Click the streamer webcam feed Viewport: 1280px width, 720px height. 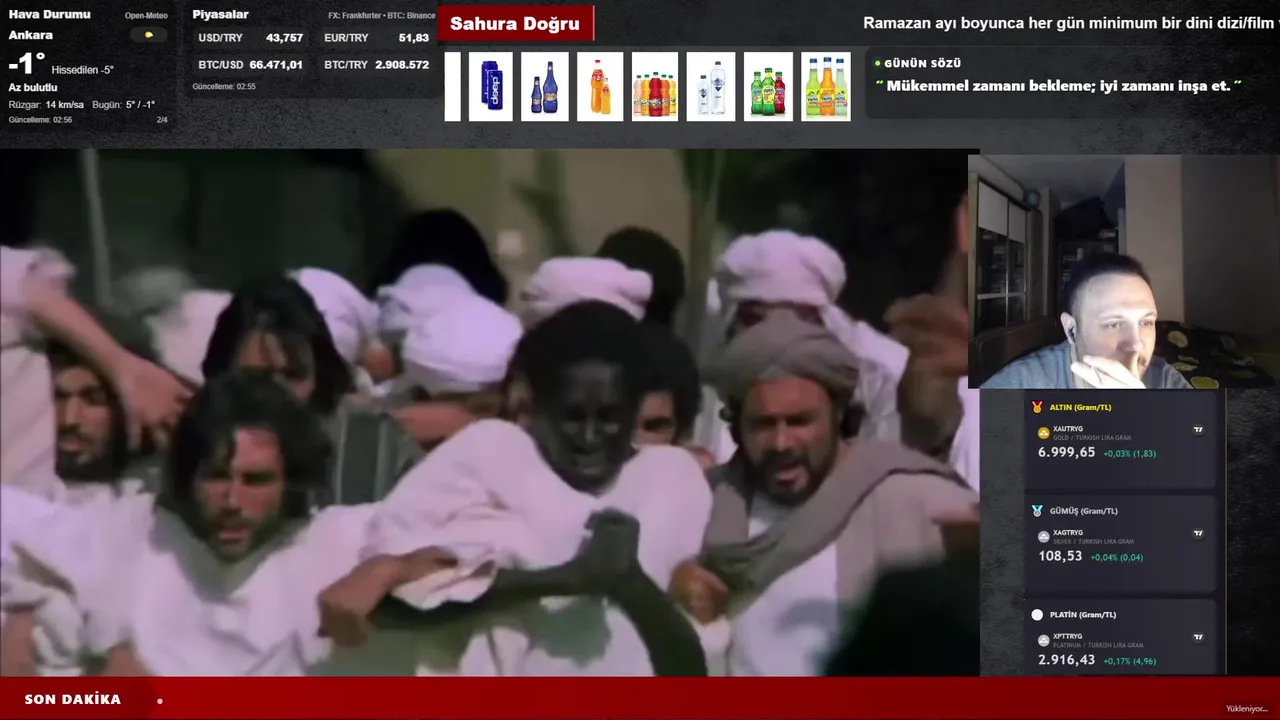pyautogui.click(x=1123, y=271)
